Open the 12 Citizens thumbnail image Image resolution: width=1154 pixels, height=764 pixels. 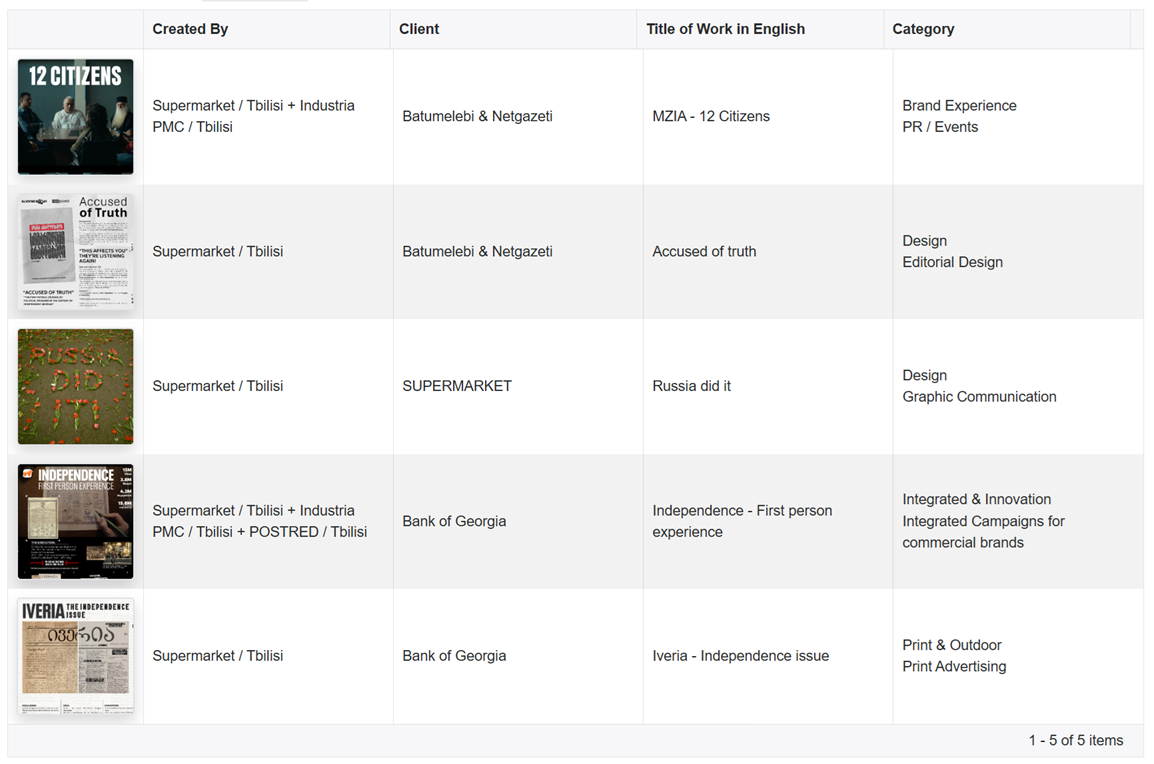(x=75, y=117)
